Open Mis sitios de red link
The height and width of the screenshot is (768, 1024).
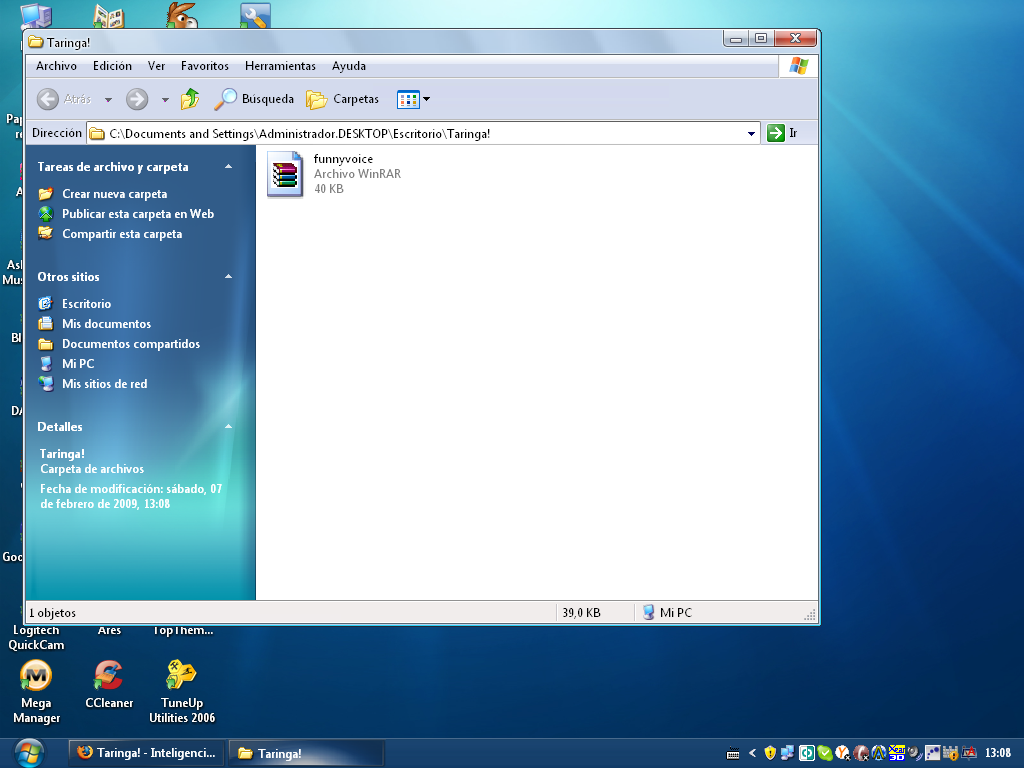104,384
